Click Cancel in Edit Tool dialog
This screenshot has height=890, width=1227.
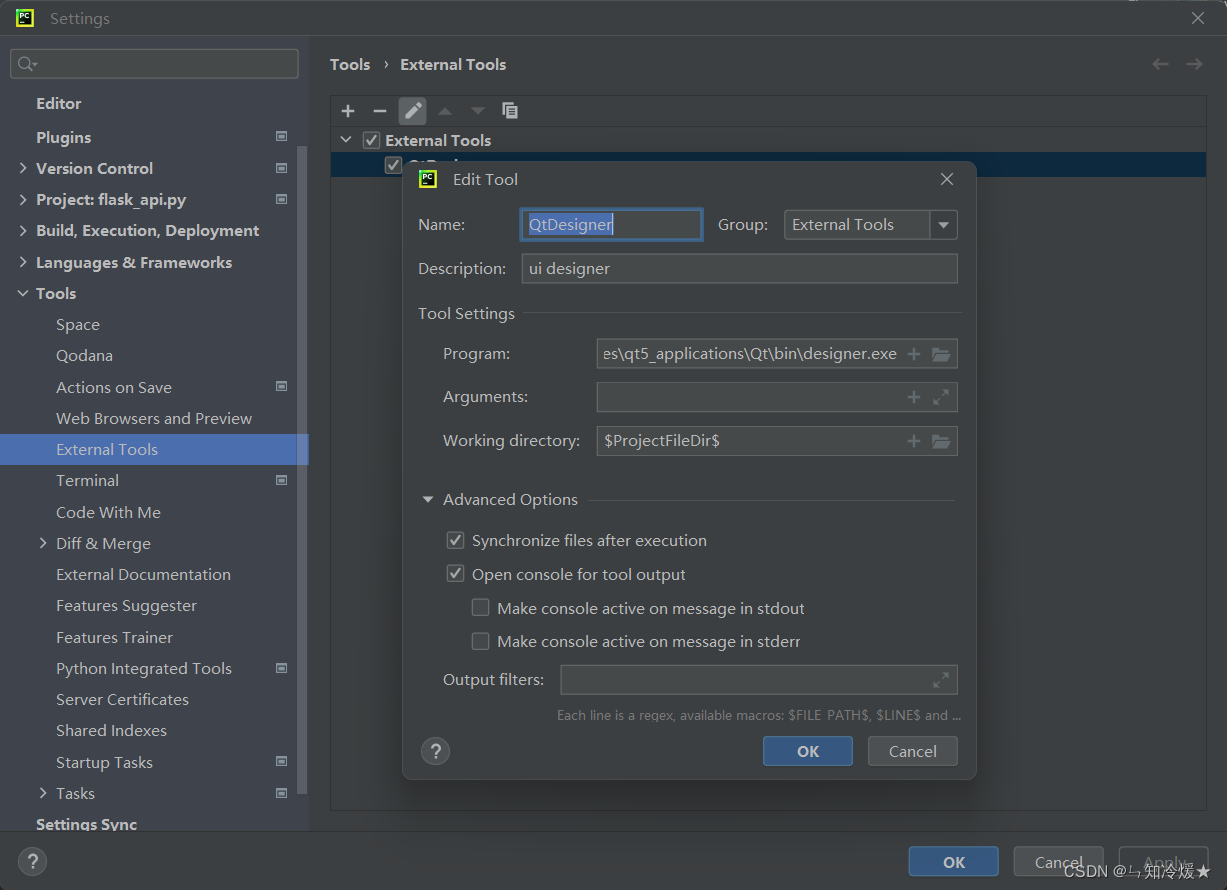coord(912,751)
